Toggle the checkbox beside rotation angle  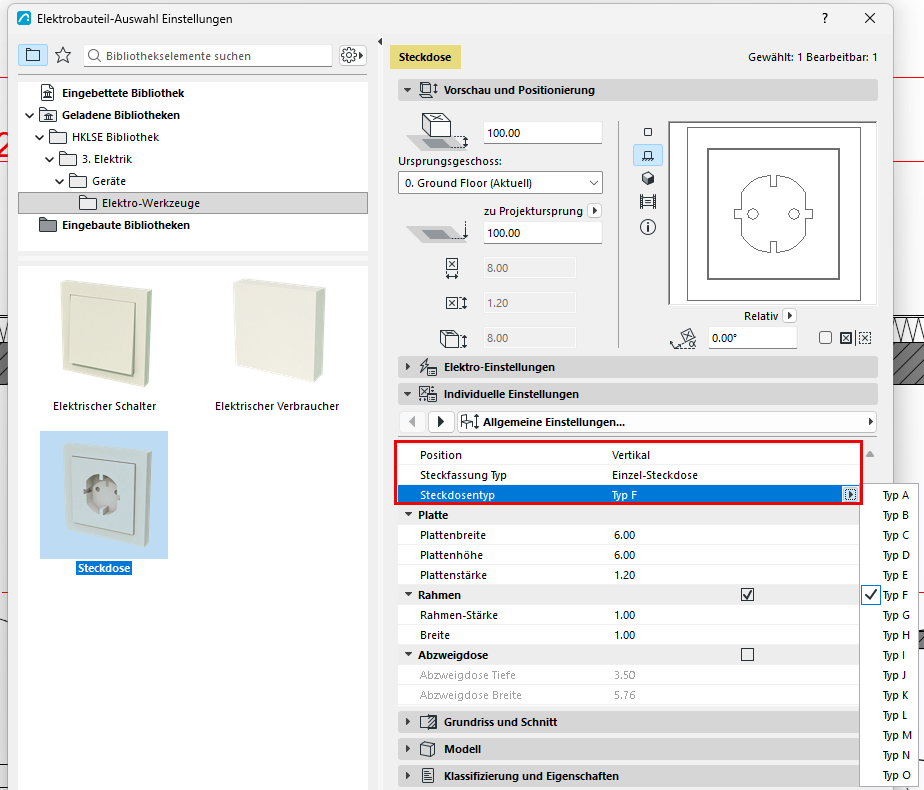[x=825, y=338]
